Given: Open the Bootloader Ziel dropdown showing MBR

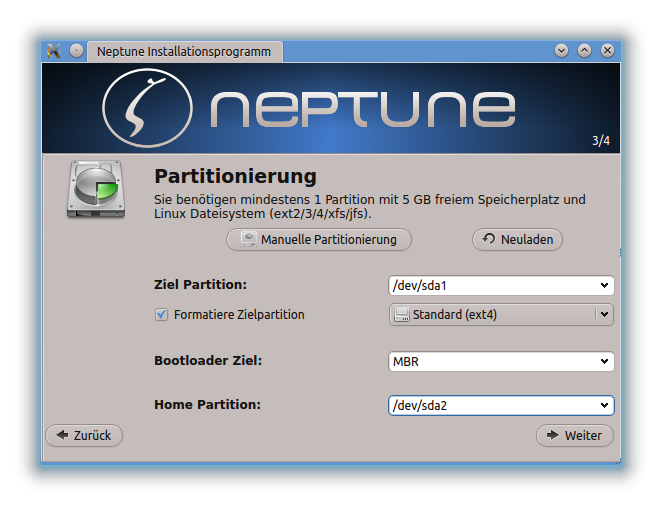Looking at the screenshot, I should (501, 361).
